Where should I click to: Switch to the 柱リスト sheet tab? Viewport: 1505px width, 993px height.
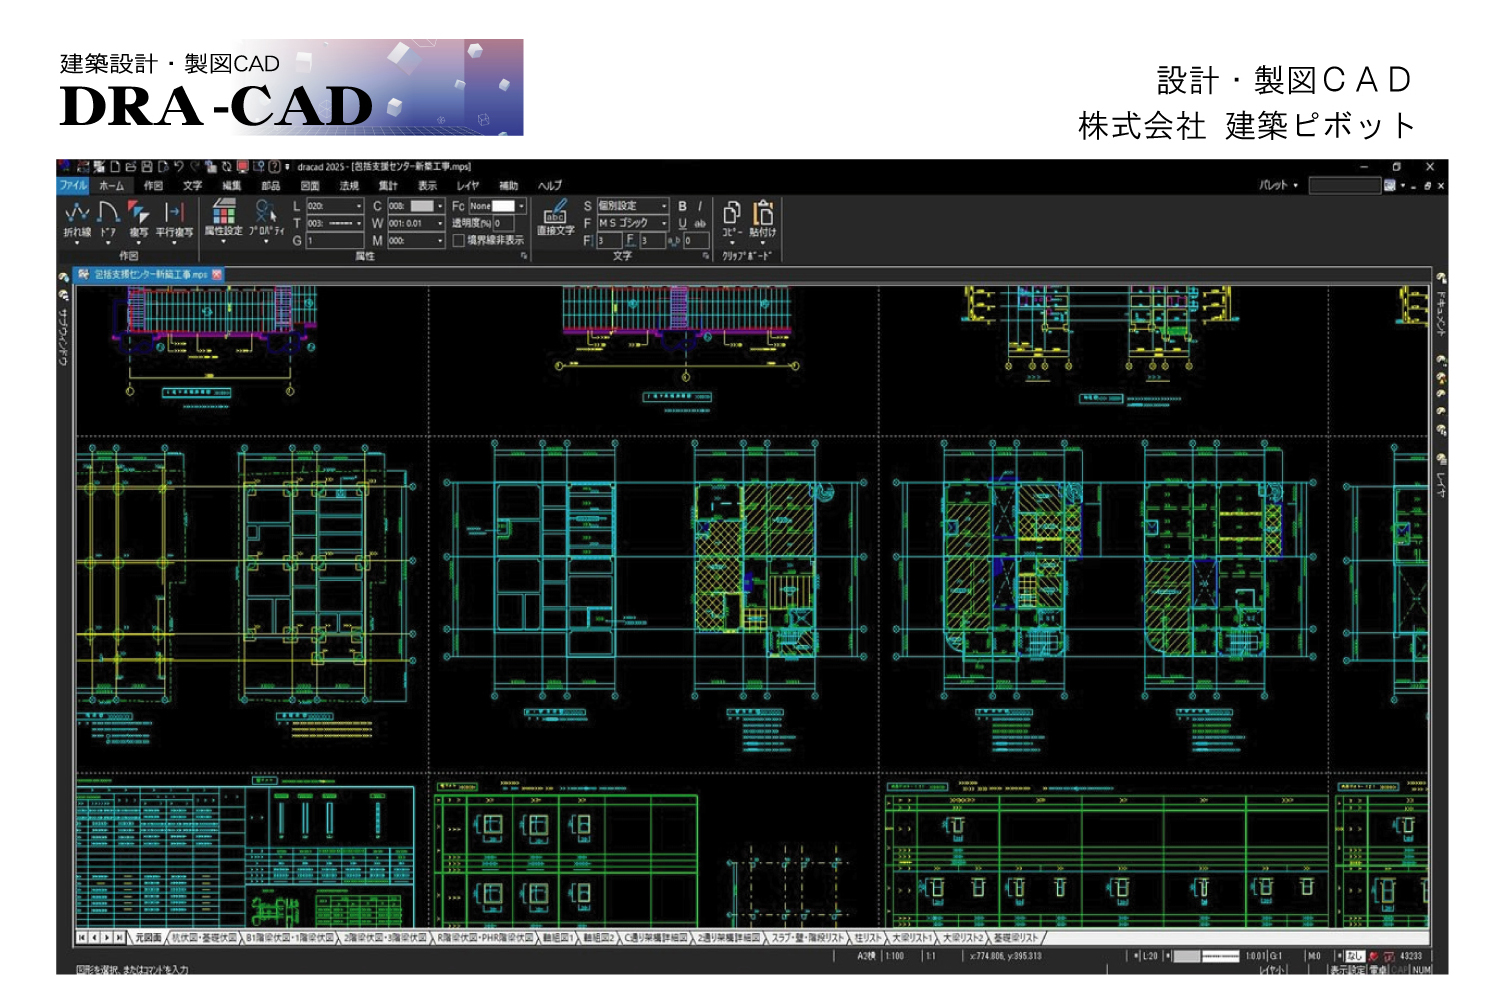point(868,938)
